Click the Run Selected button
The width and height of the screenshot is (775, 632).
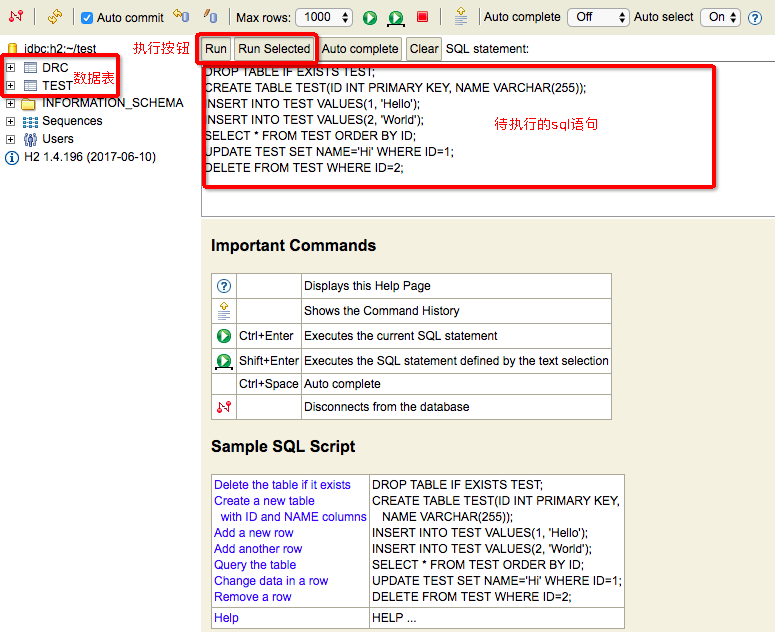click(x=274, y=49)
